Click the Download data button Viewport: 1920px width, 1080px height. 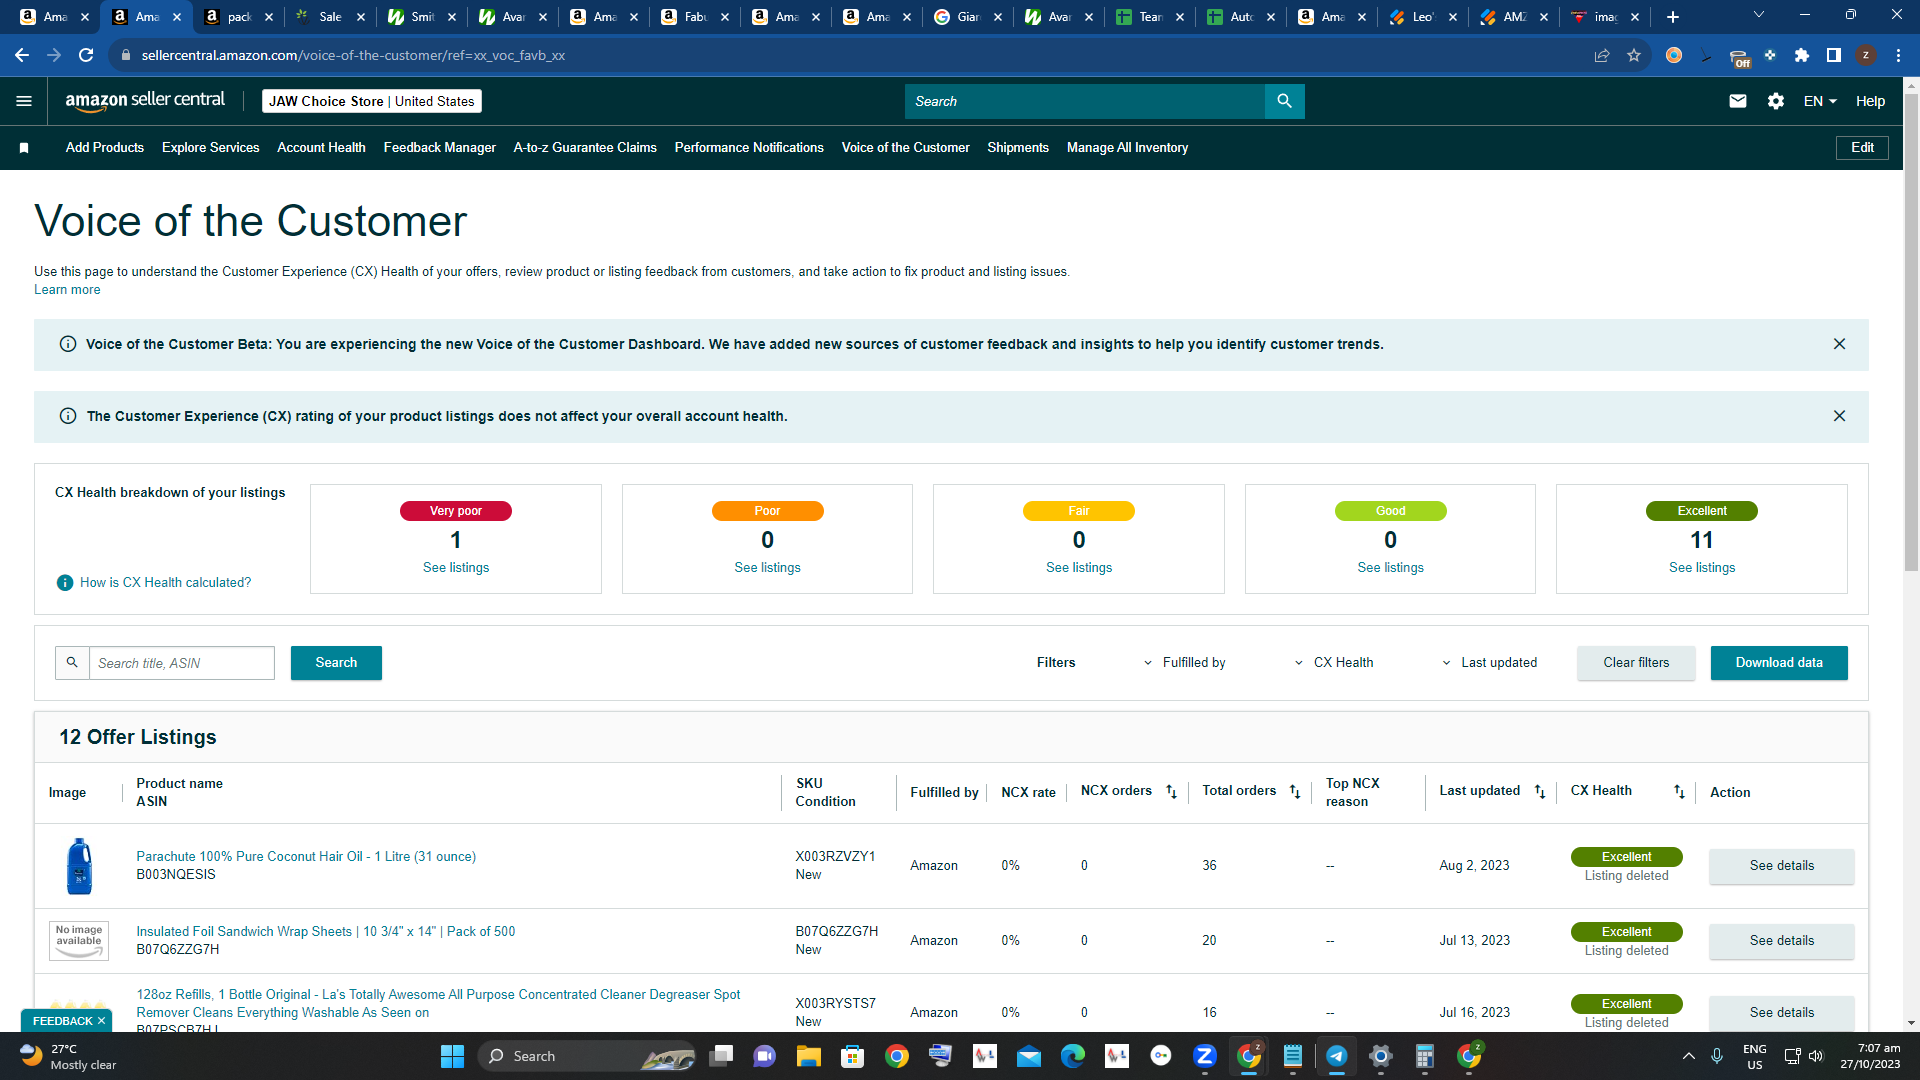(x=1779, y=663)
